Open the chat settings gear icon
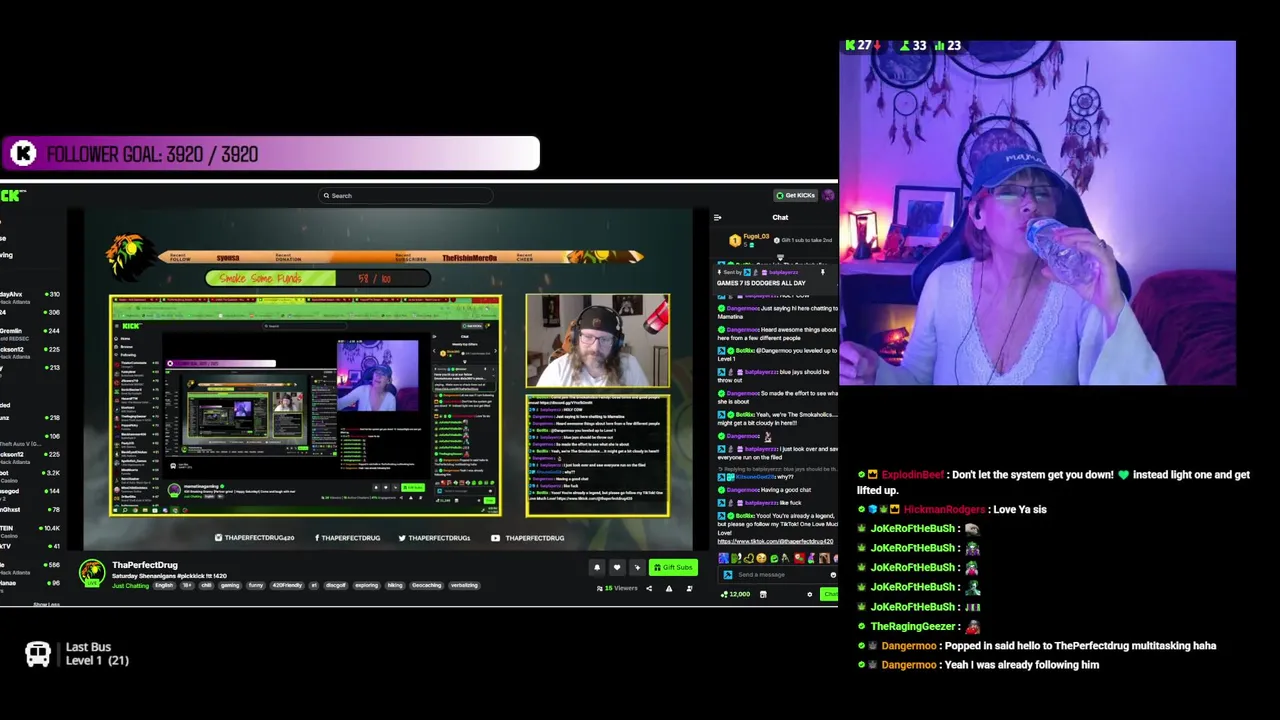The height and width of the screenshot is (720, 1280). 810,594
